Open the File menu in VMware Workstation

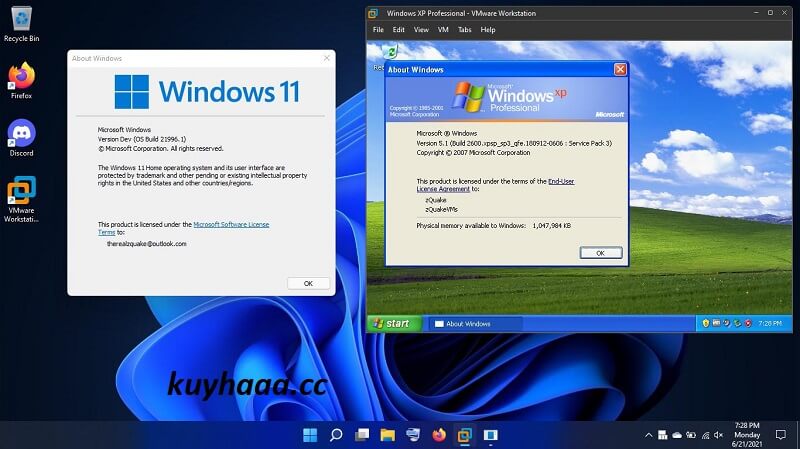378,30
